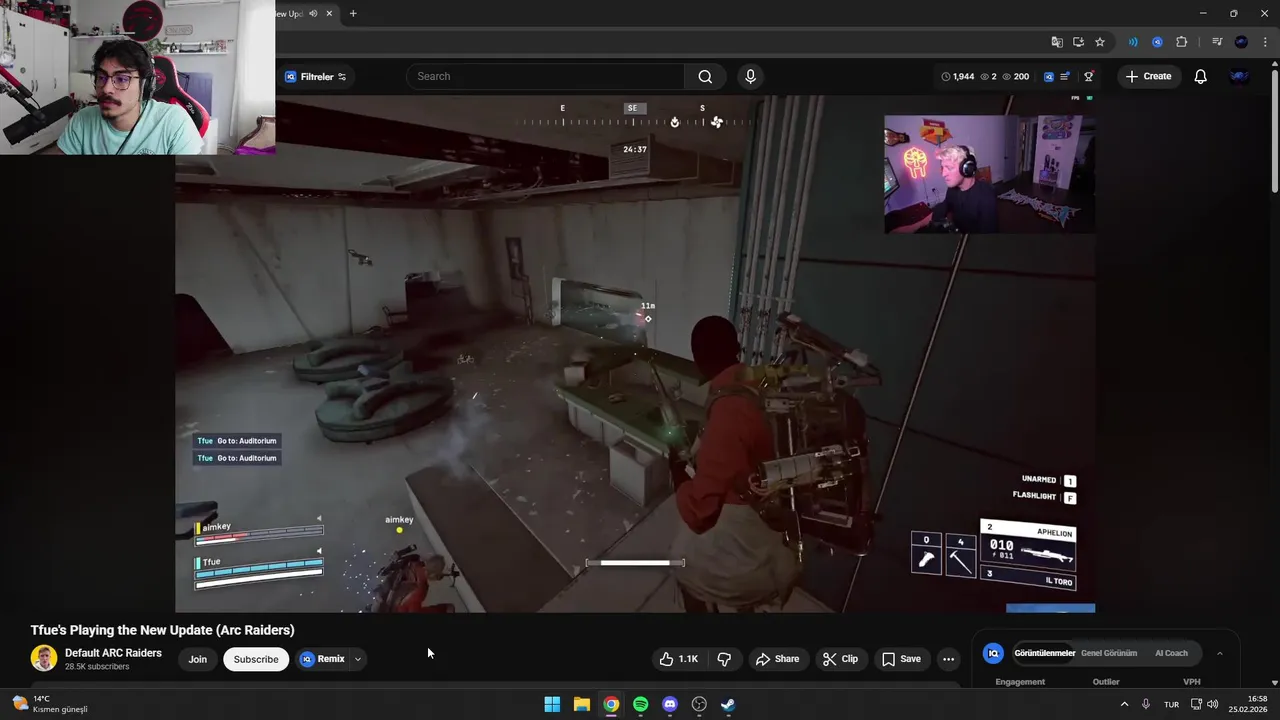
Task: Bookmark this page with star icon
Action: pos(1100,42)
